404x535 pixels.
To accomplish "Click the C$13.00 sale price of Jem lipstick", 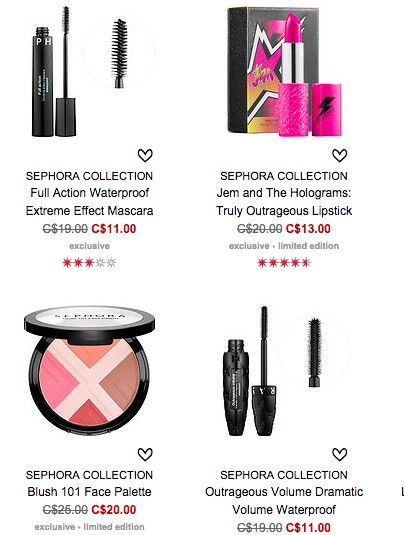I will pyautogui.click(x=308, y=229).
